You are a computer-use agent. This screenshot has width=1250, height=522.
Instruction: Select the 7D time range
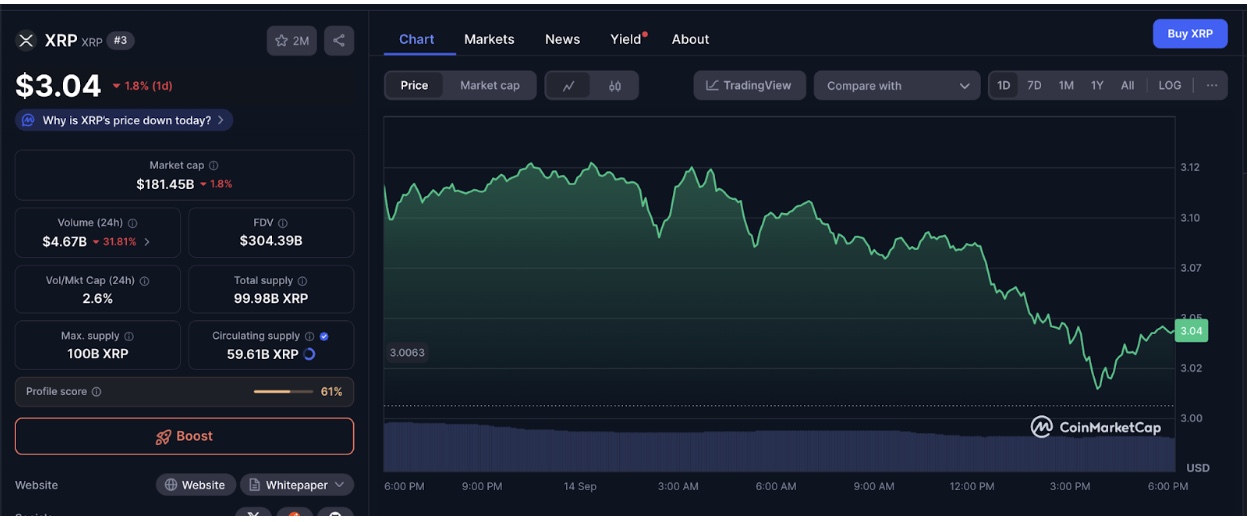[1034, 86]
